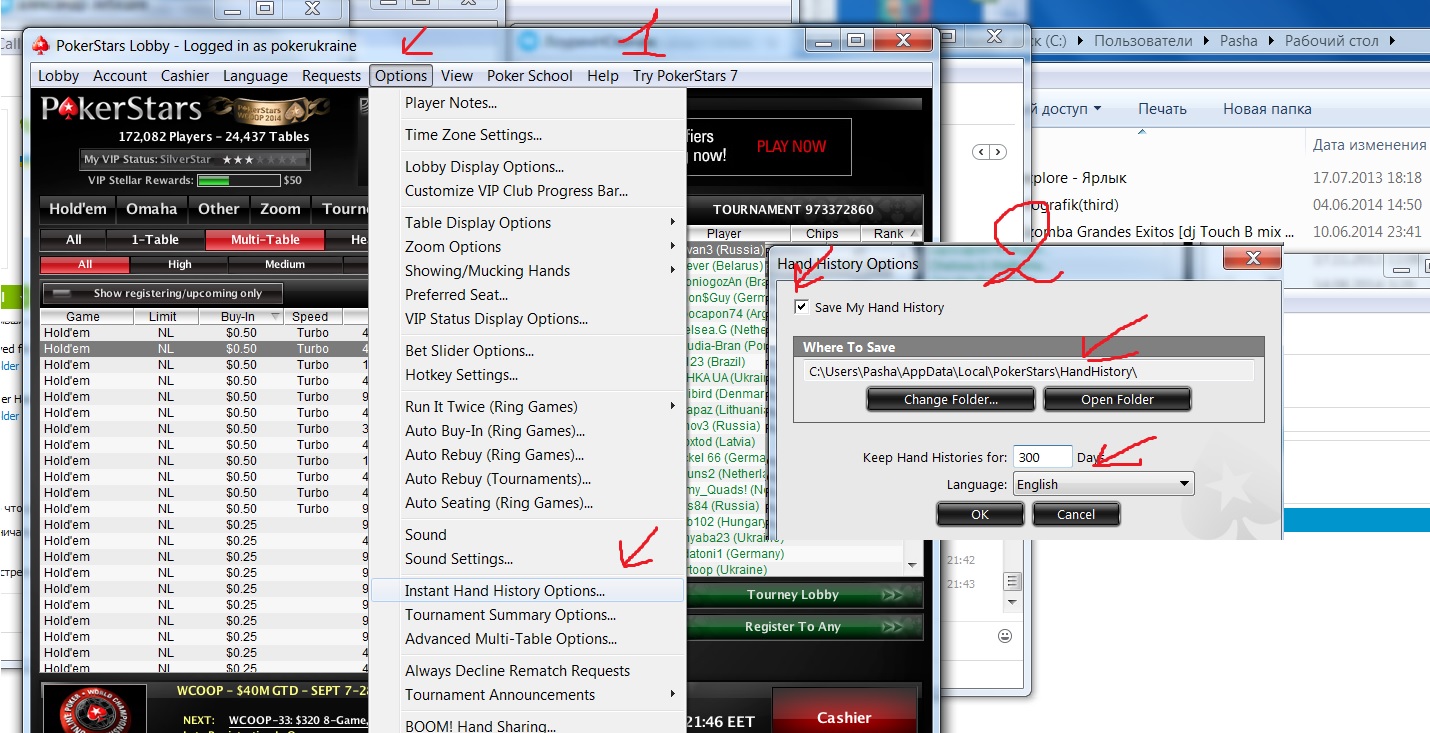
Task: Toggle Always Decline Rematch Requests option
Action: (517, 671)
